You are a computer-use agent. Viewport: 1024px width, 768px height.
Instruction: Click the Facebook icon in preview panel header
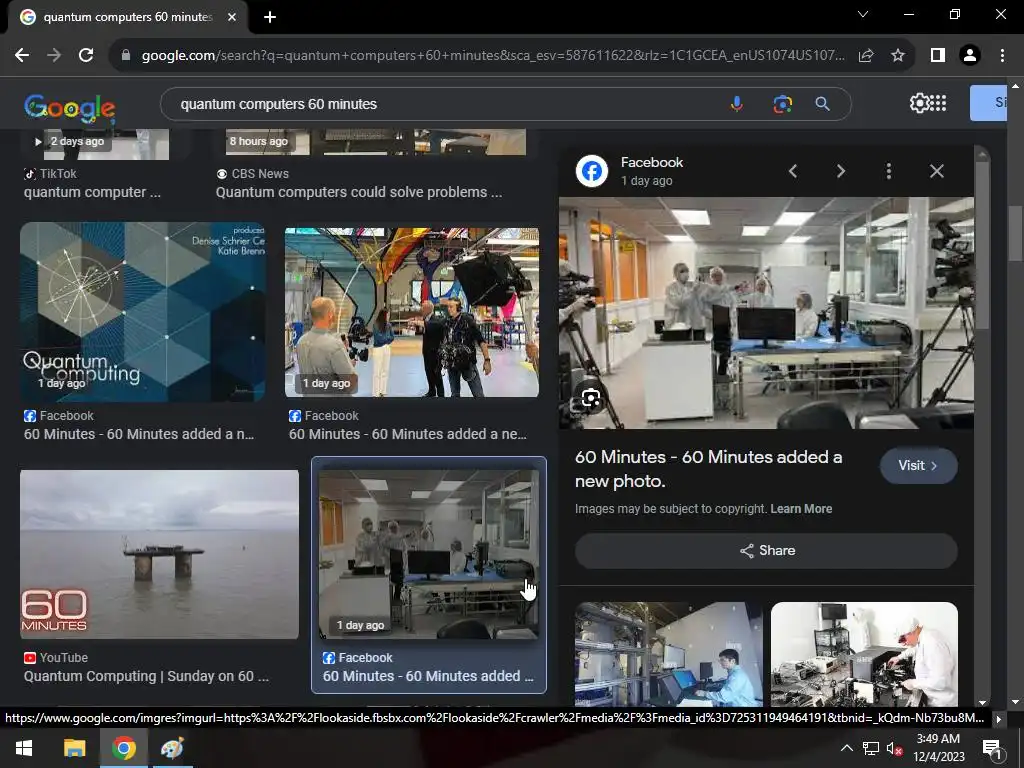pyautogui.click(x=592, y=171)
